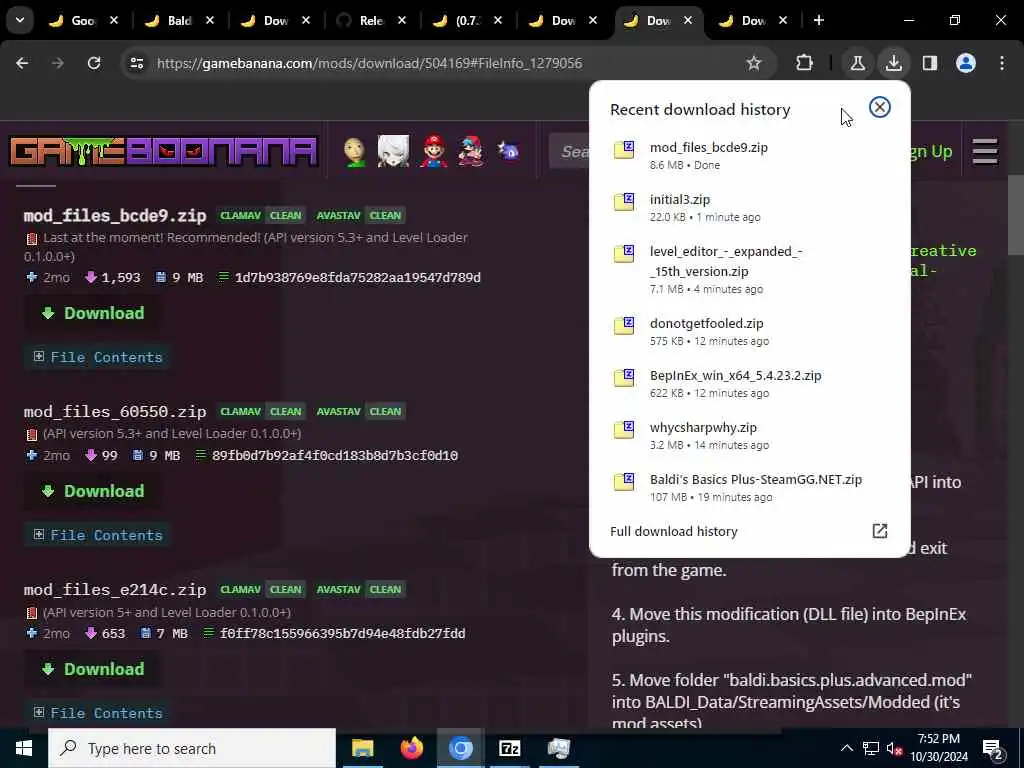This screenshot has height=768, width=1024.
Task: Open the Mario game icon
Action: point(433,152)
